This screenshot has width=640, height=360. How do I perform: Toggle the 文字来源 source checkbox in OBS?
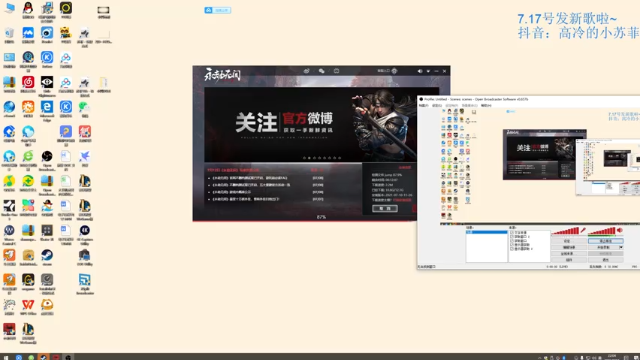coord(512,233)
